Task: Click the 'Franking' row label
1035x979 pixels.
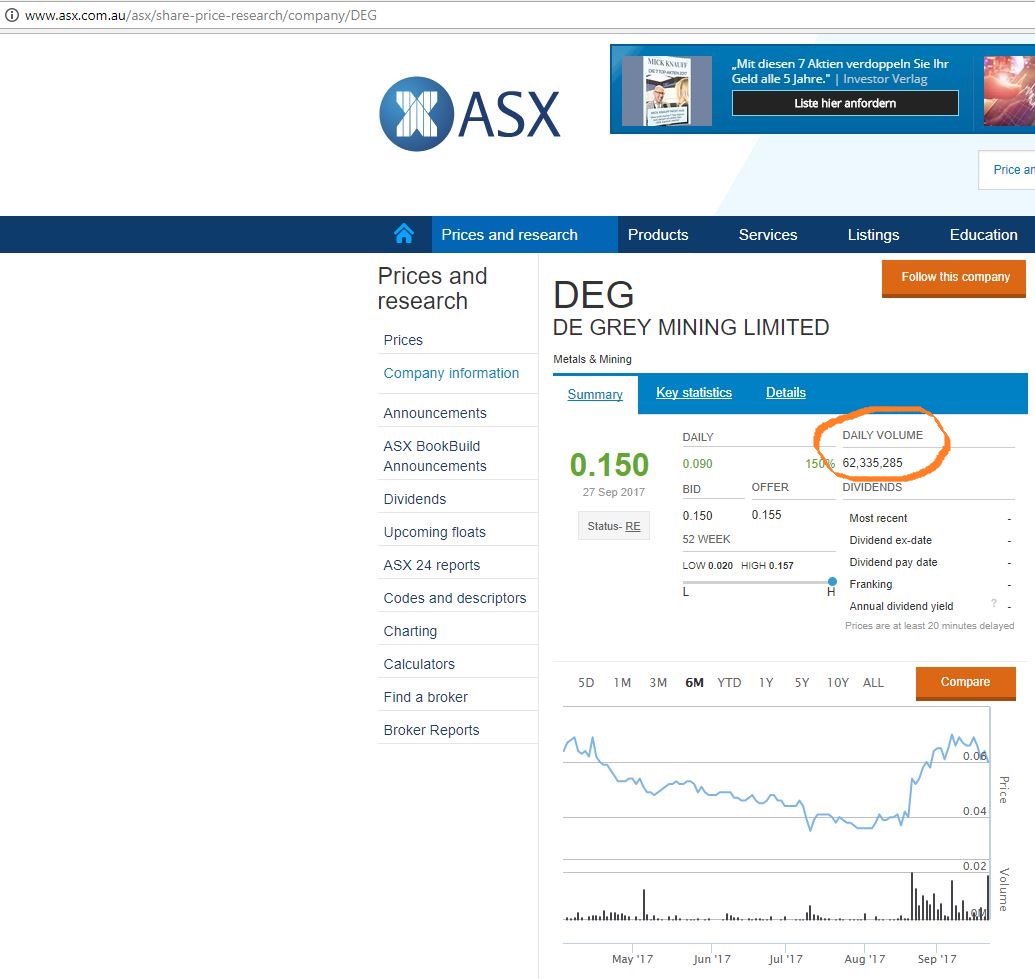Action: click(x=871, y=584)
